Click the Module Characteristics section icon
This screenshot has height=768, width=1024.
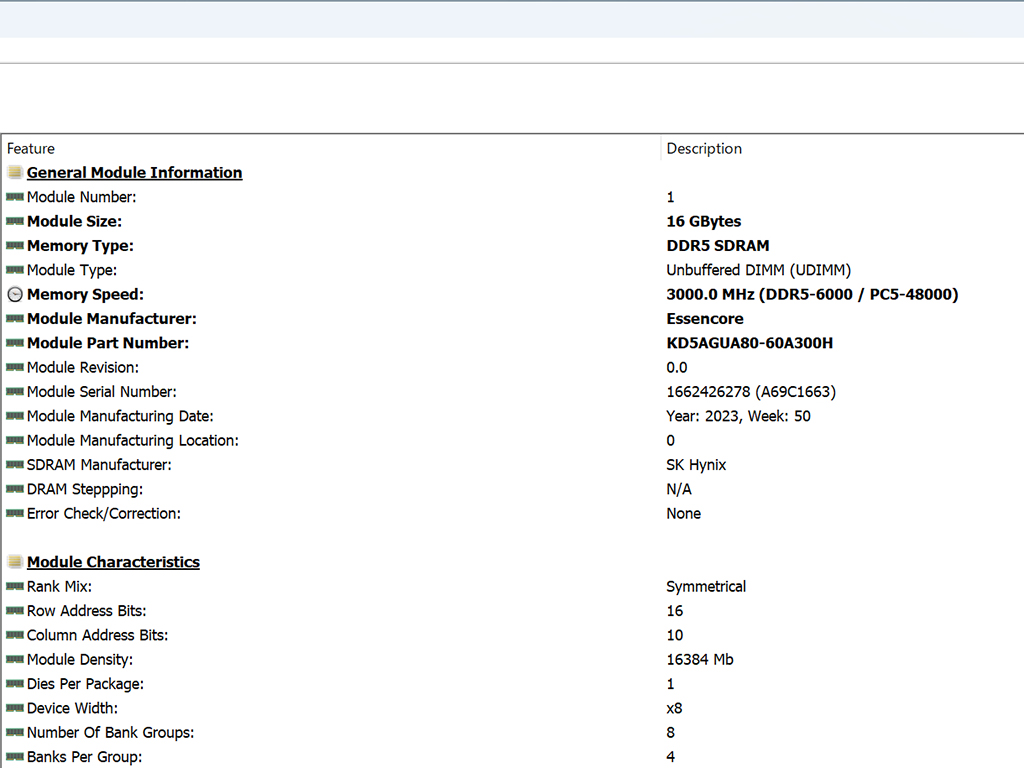(x=14, y=562)
